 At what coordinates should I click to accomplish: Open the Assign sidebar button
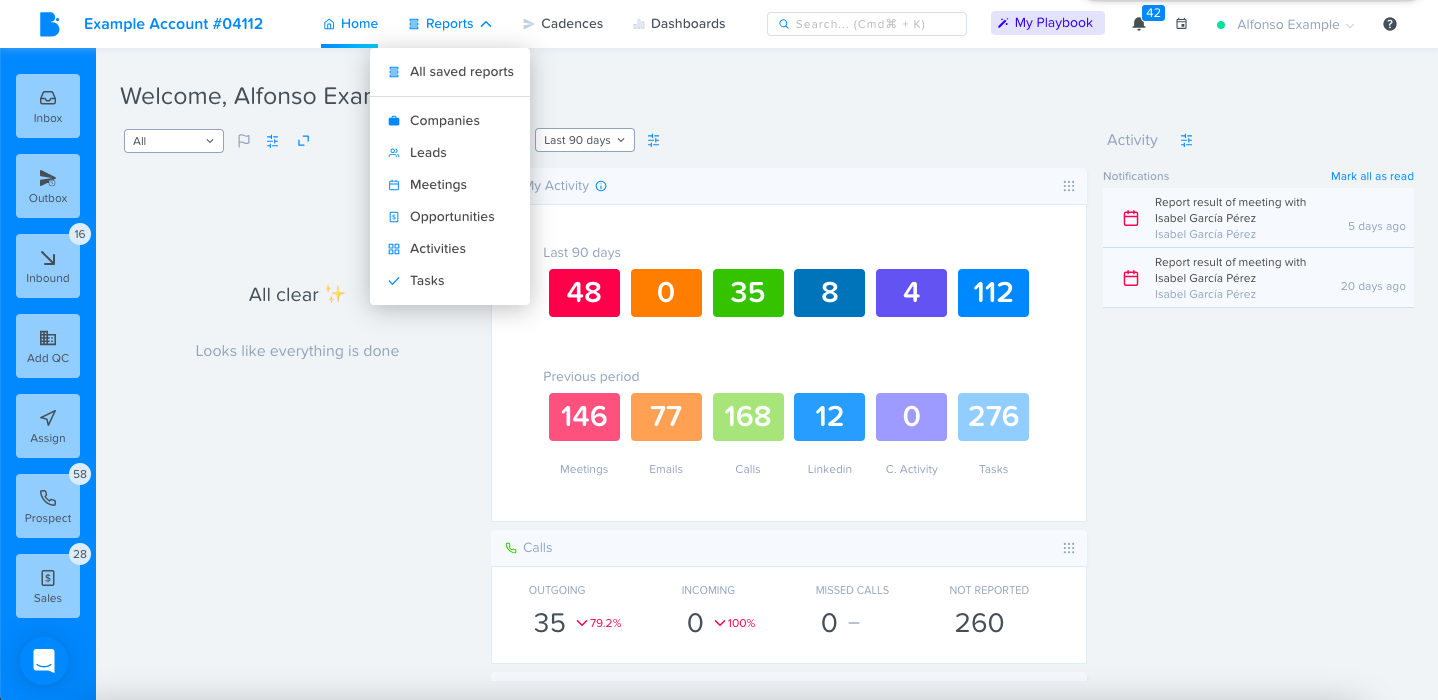point(48,426)
